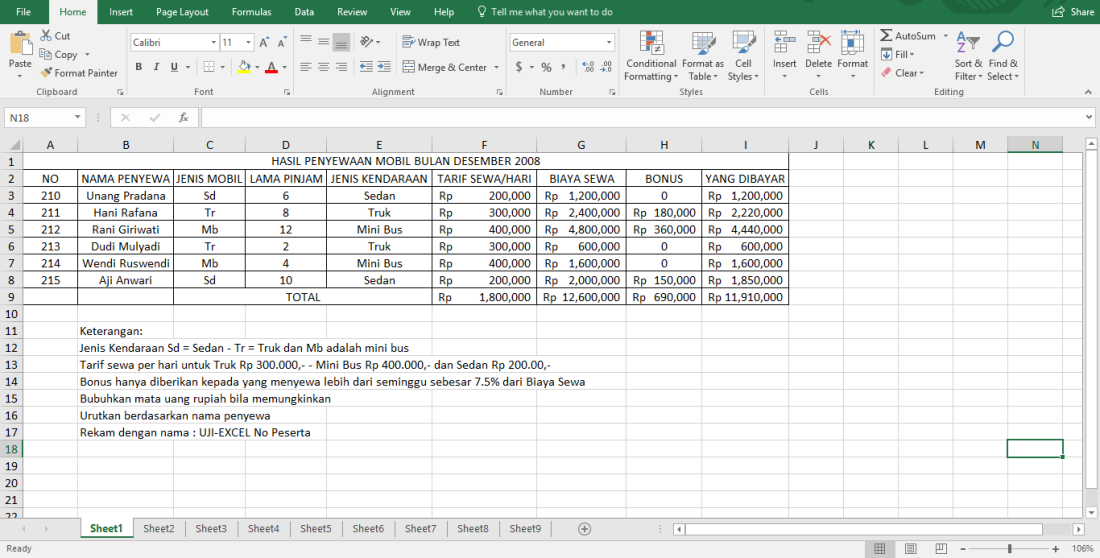
Task: Switch to the Data tab
Action: click(x=304, y=12)
